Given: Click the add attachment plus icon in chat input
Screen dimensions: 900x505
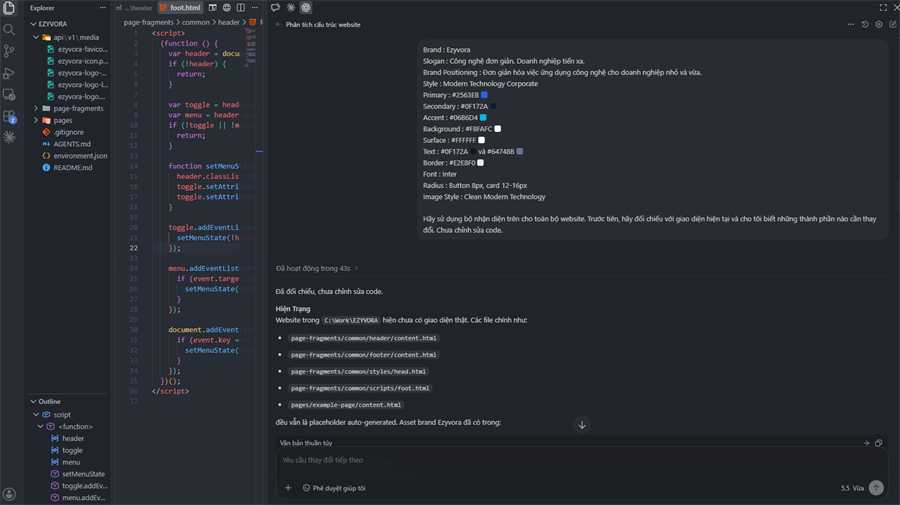Looking at the screenshot, I should coord(288,488).
